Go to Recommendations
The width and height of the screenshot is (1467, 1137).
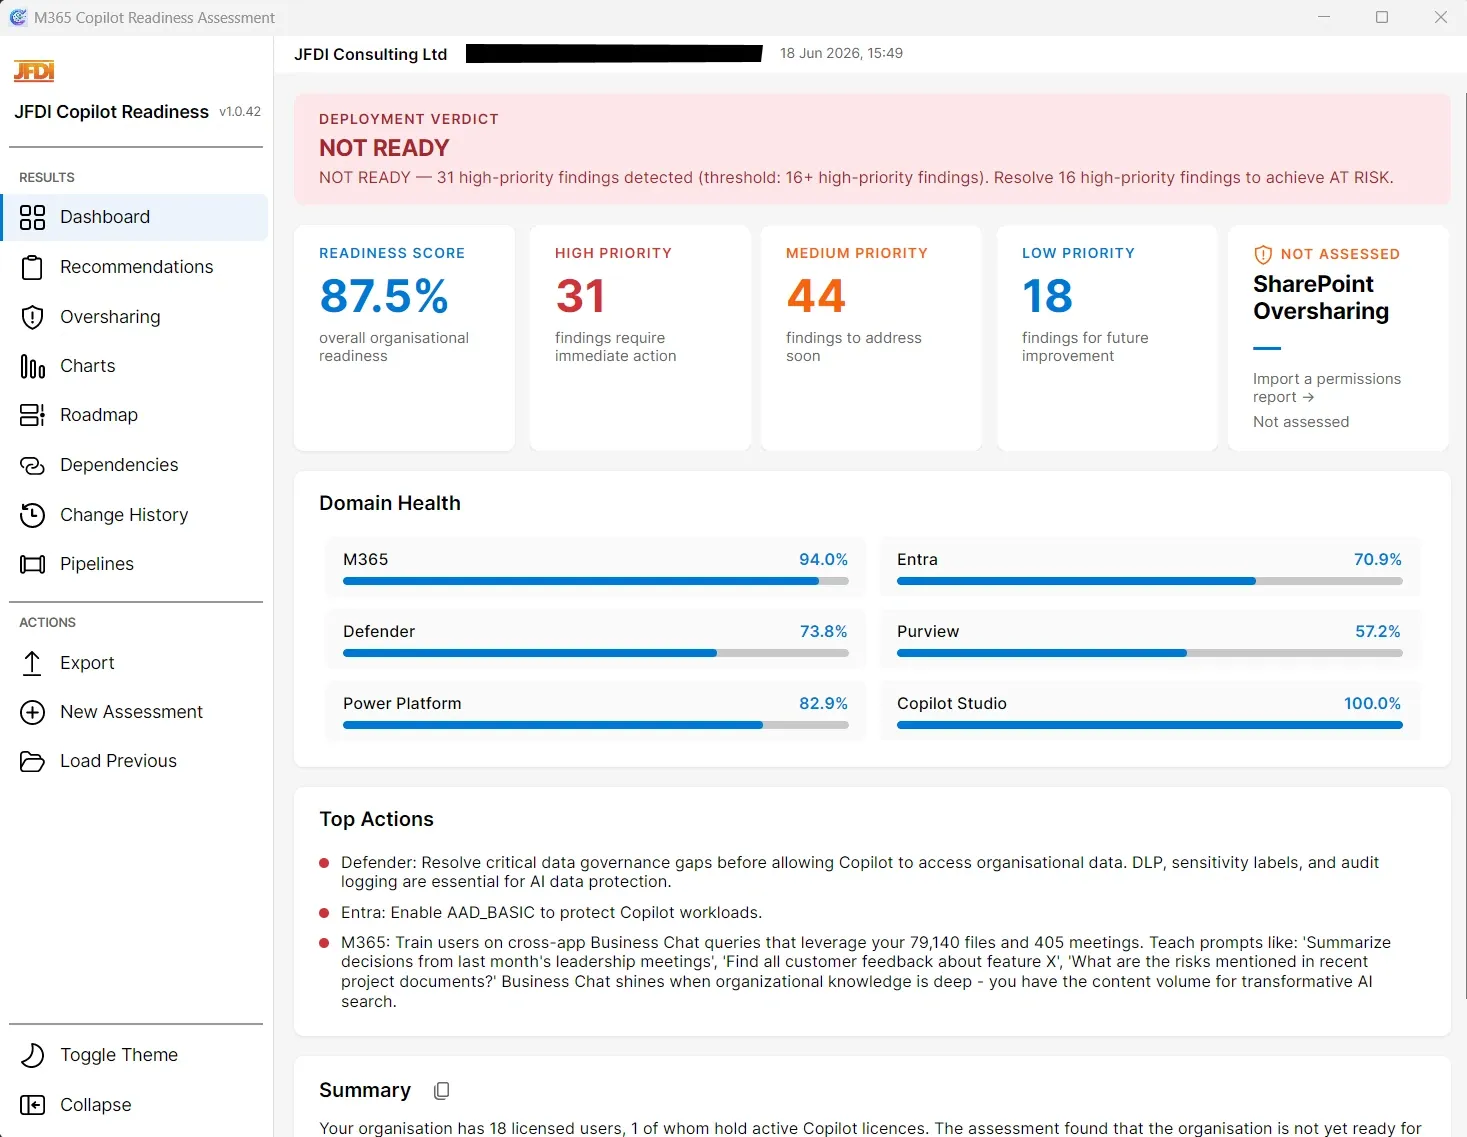135,267
